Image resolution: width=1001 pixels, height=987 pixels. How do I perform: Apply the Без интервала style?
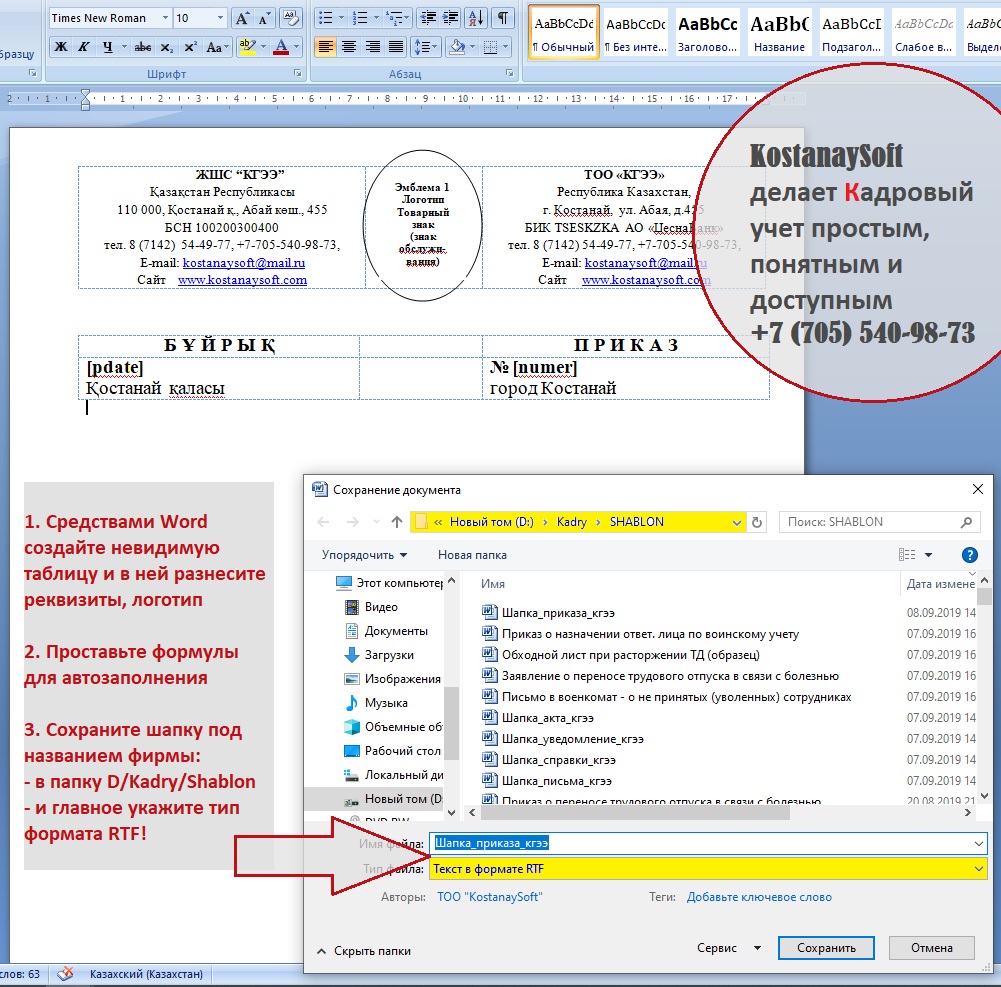(635, 33)
